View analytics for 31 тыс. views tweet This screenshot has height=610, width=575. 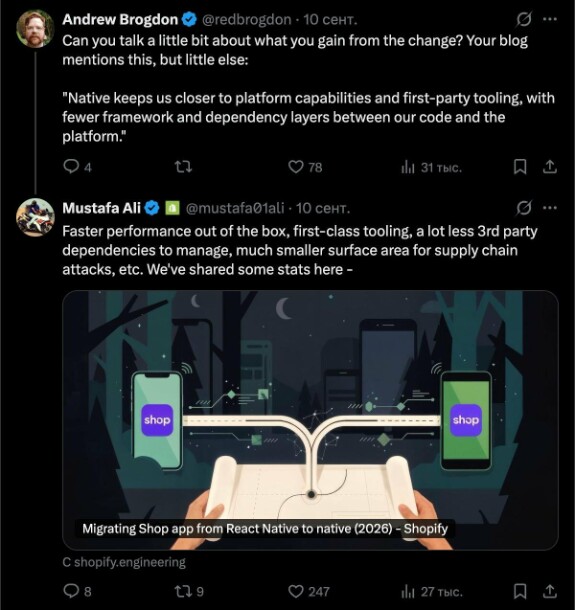431,168
